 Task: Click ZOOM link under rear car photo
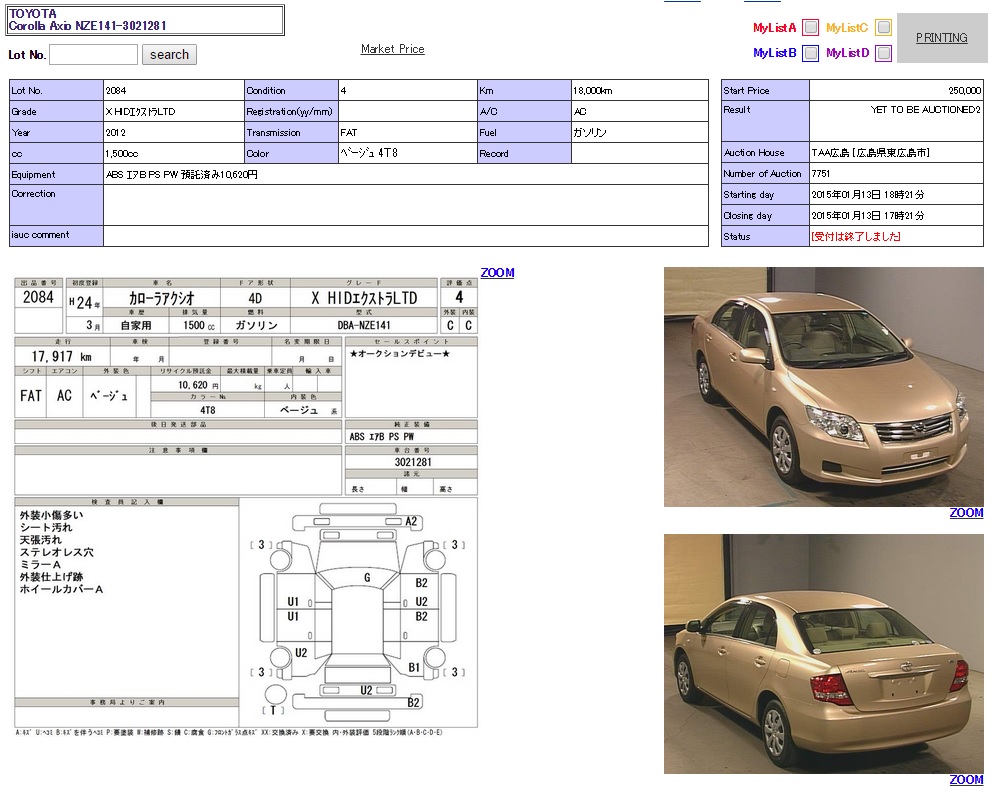pos(966,780)
